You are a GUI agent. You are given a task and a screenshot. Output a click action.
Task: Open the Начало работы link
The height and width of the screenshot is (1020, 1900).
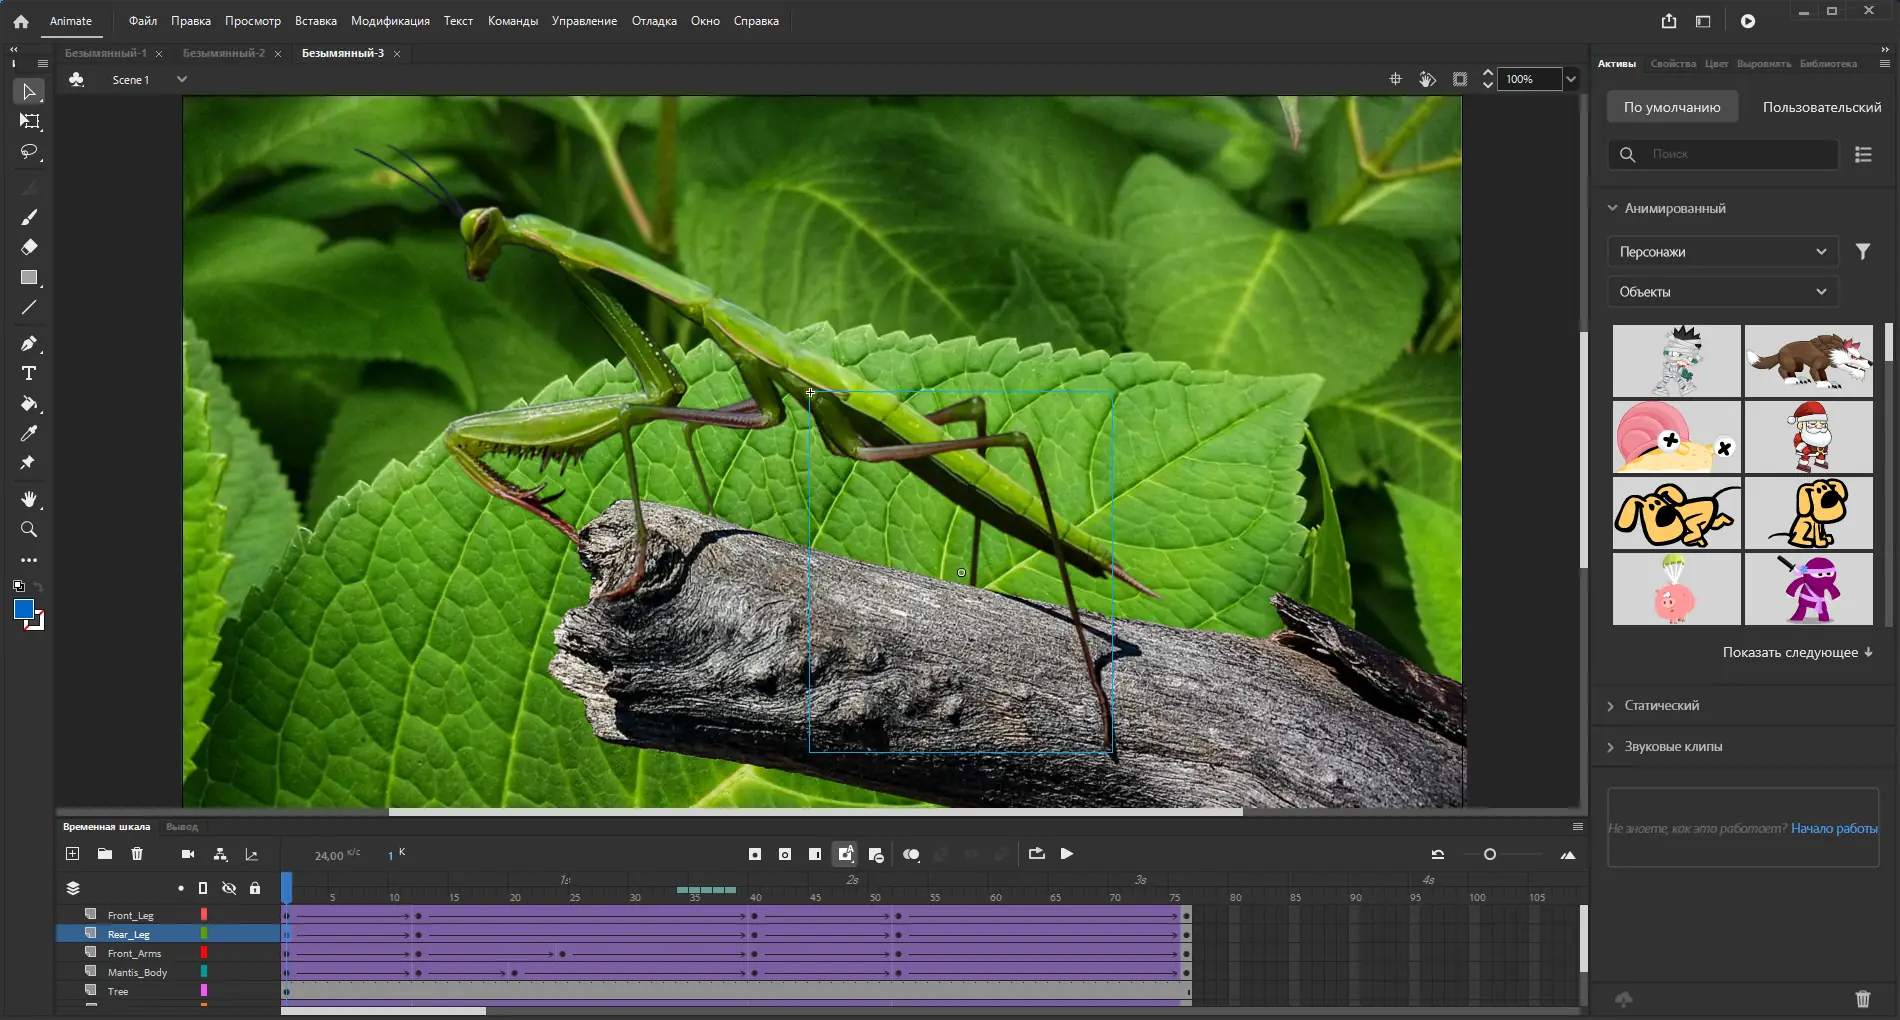coord(1834,828)
